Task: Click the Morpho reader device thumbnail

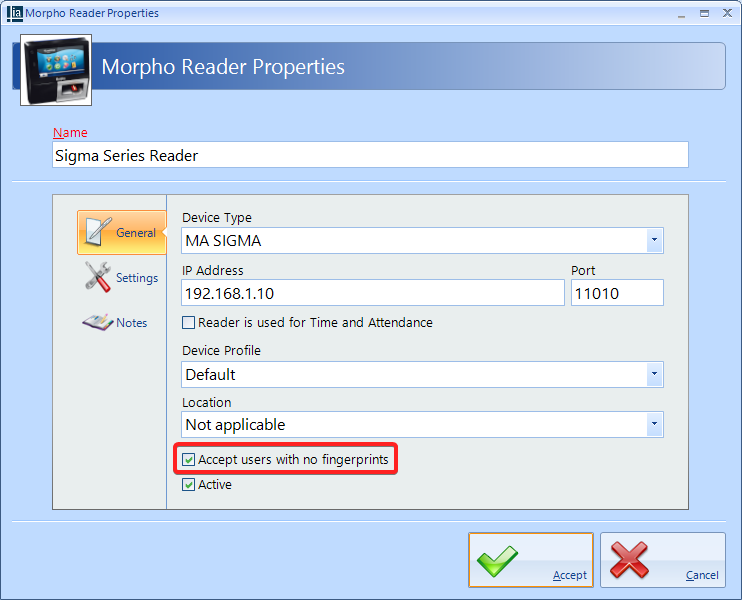Action: point(56,70)
